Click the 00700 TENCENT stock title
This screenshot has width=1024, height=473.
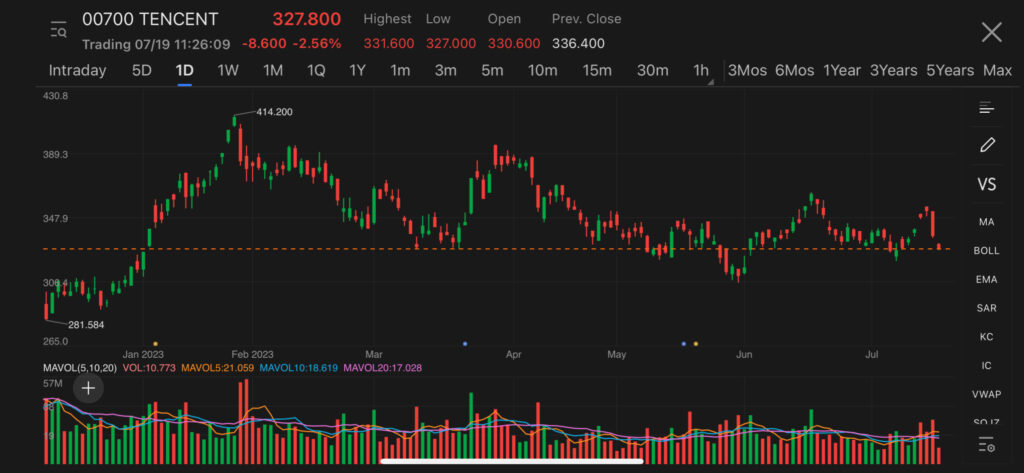tap(150, 20)
